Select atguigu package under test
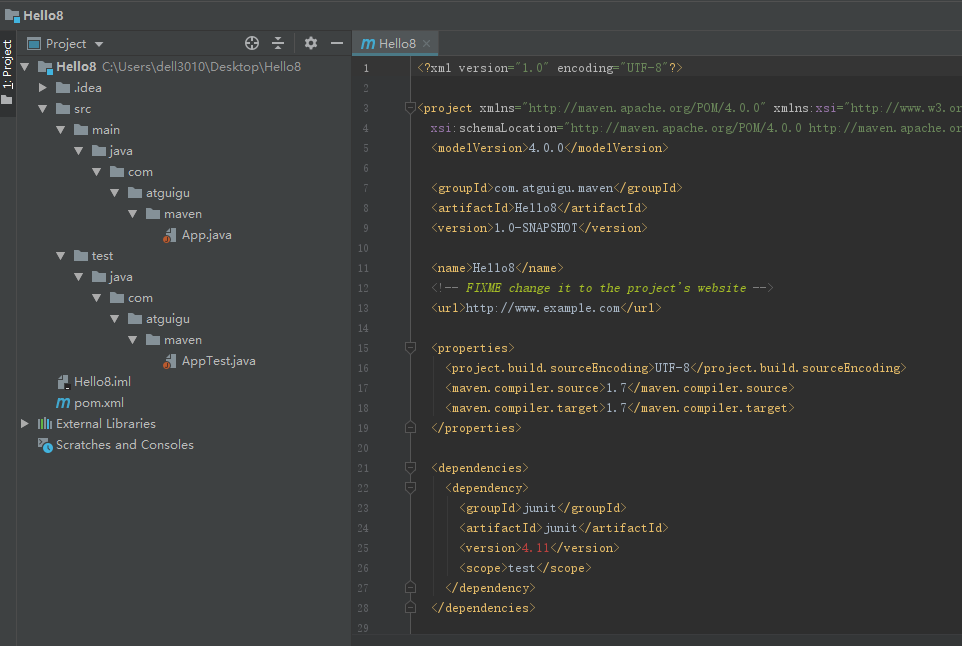This screenshot has height=646, width=962. click(167, 319)
